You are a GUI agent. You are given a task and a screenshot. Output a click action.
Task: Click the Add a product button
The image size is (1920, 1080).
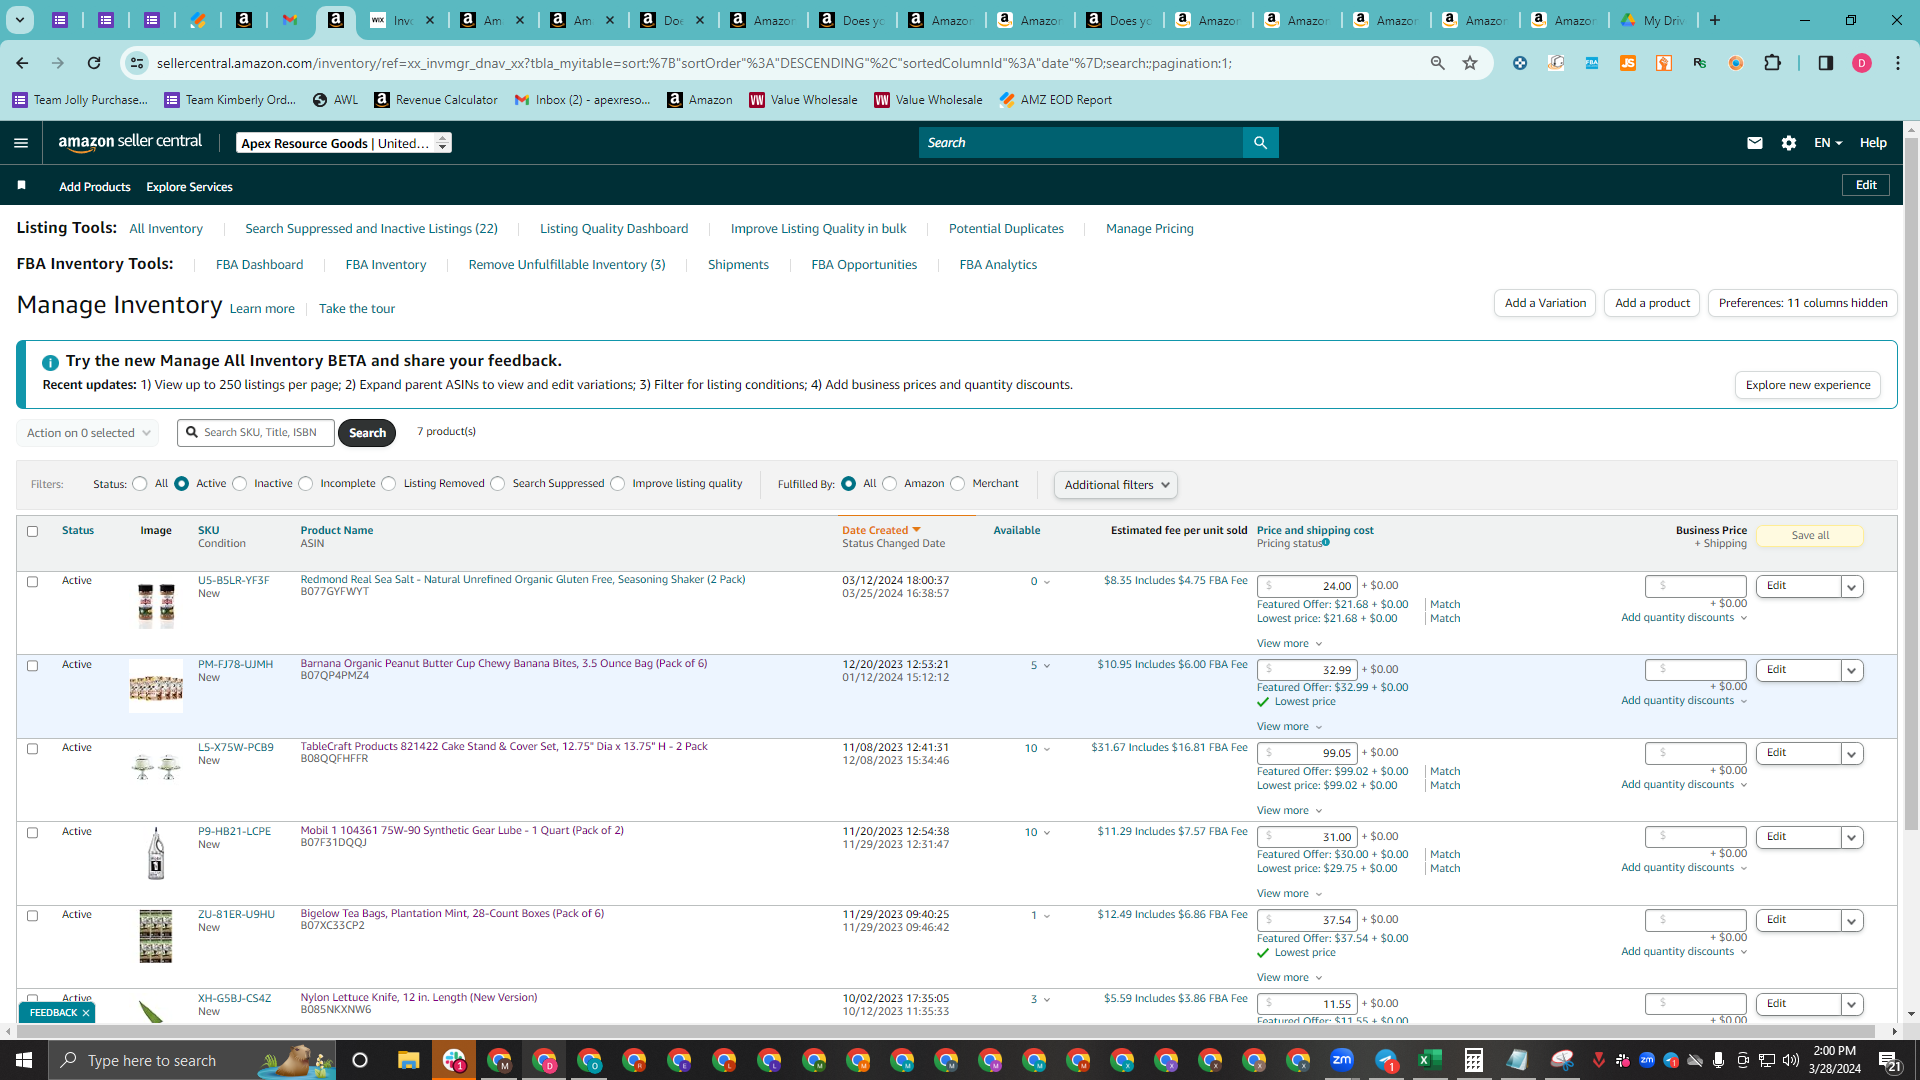pyautogui.click(x=1652, y=303)
